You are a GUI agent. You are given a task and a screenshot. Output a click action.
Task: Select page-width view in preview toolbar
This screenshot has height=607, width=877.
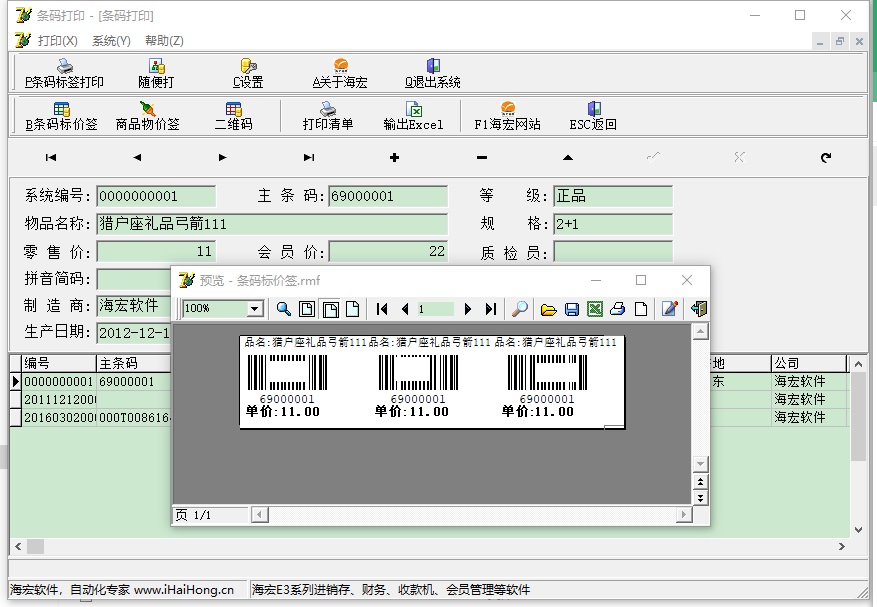(x=331, y=309)
